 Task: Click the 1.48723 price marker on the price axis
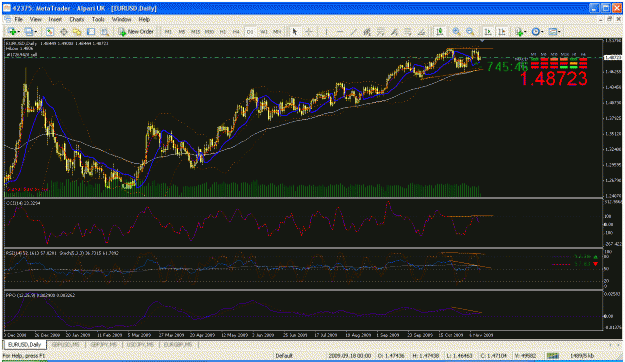click(613, 57)
